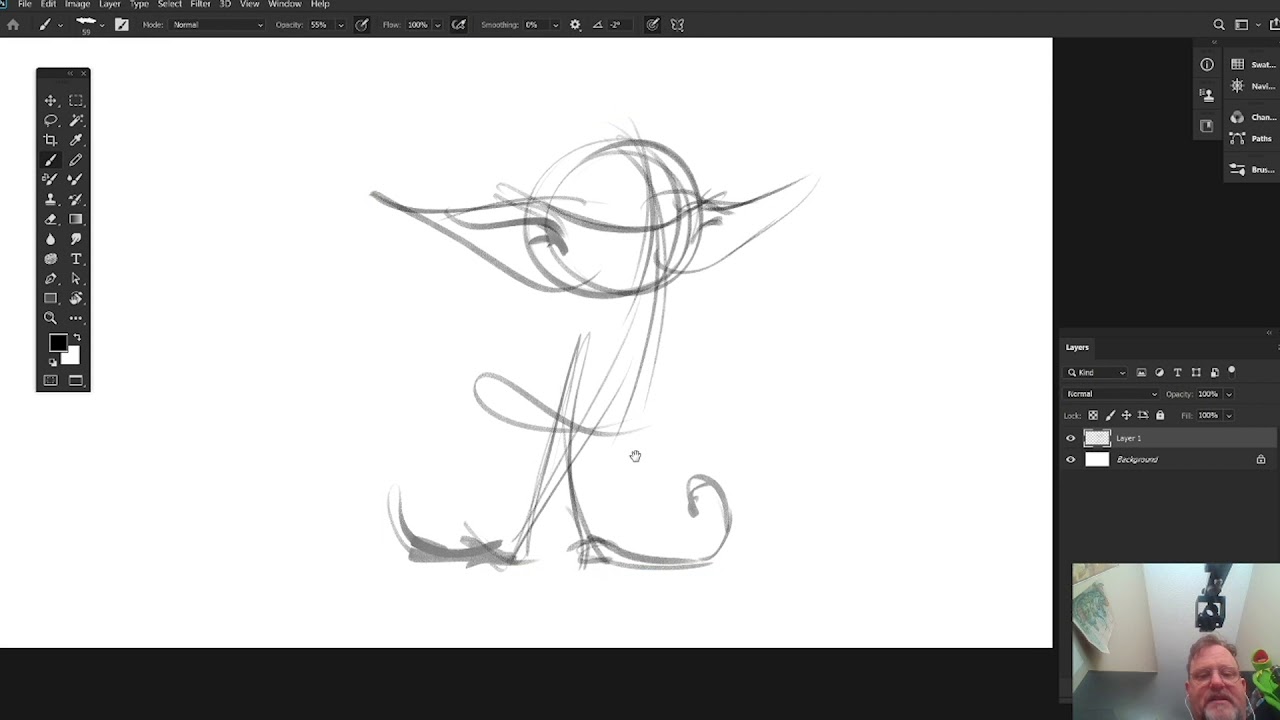Expand the Flow slider dropdown
The height and width of the screenshot is (720, 1280).
(x=437, y=25)
